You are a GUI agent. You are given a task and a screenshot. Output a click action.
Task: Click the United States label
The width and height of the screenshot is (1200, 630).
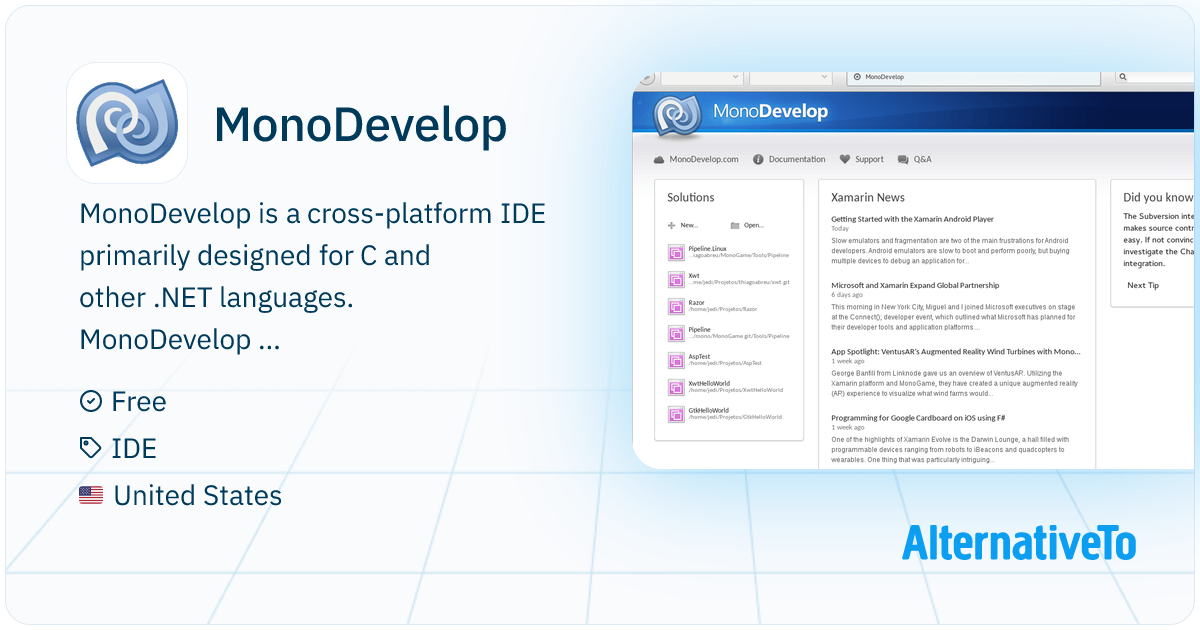pyautogui.click(x=198, y=495)
